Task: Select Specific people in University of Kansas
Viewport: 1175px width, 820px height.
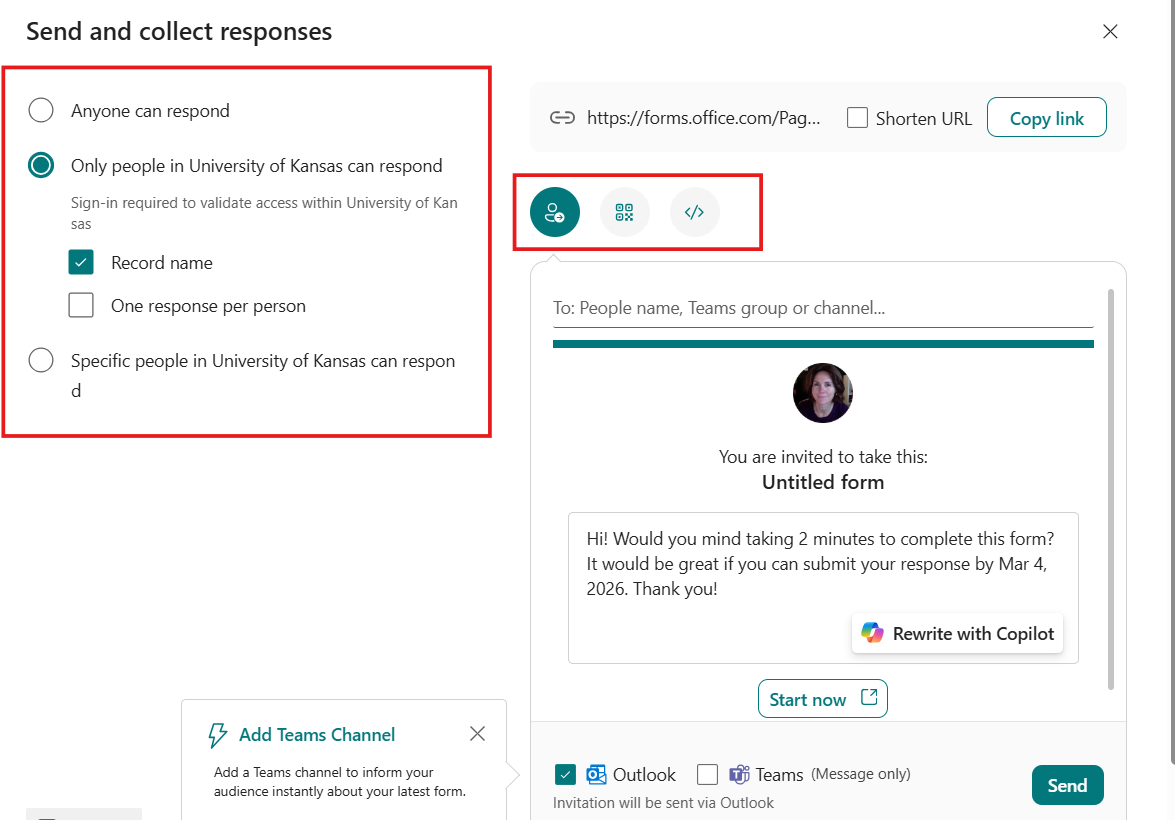Action: [x=41, y=360]
